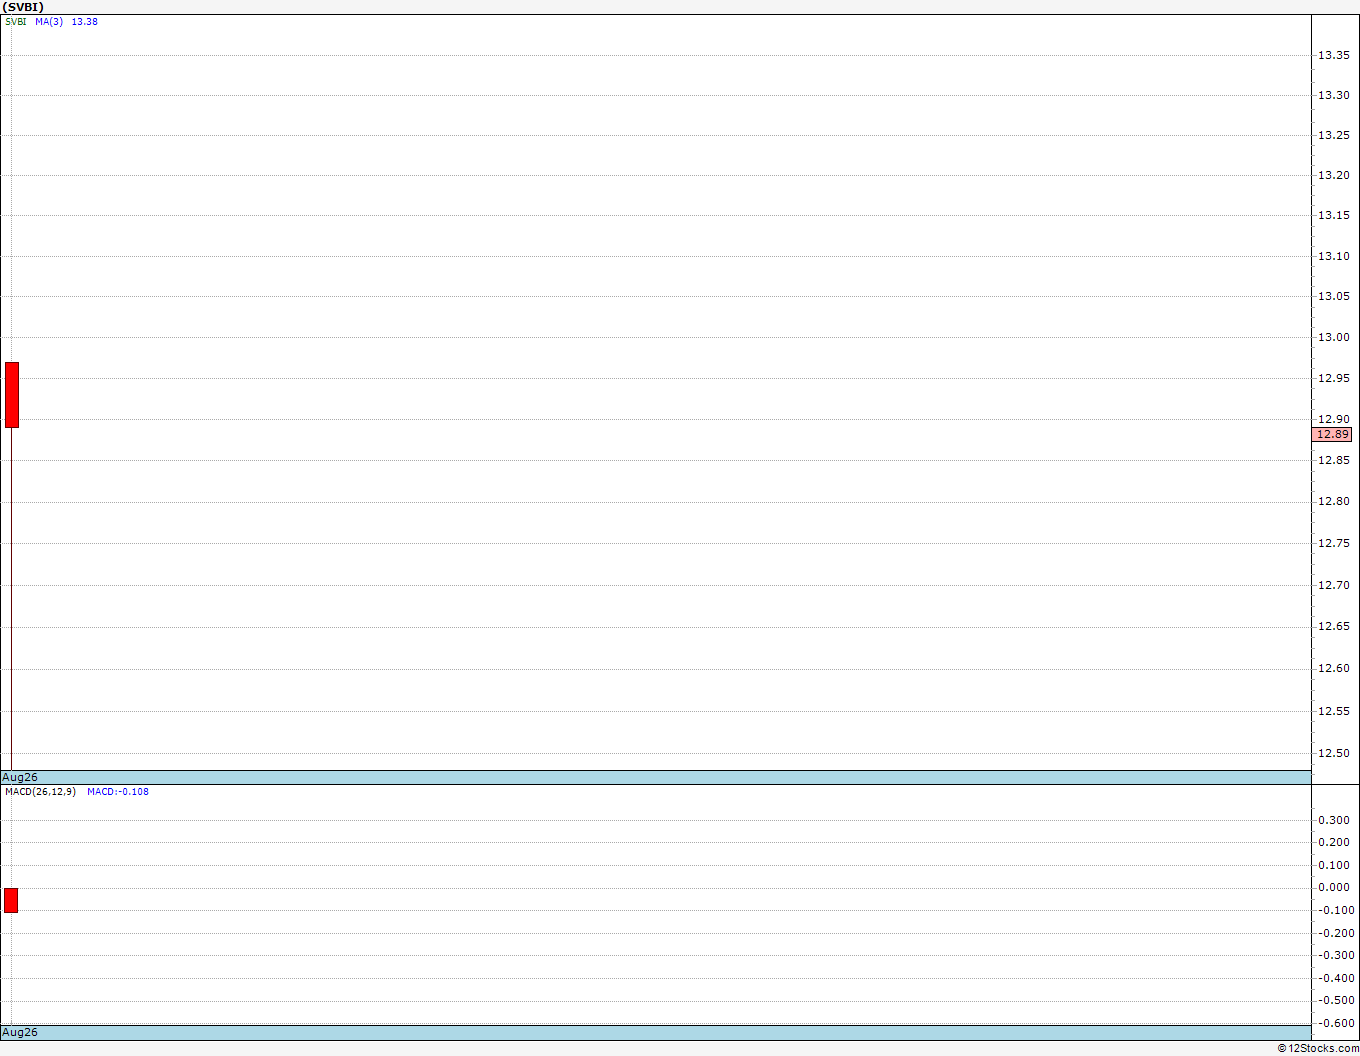Click the 0.300 MACD axis label
This screenshot has height=1056, width=1360.
[x=1335, y=820]
